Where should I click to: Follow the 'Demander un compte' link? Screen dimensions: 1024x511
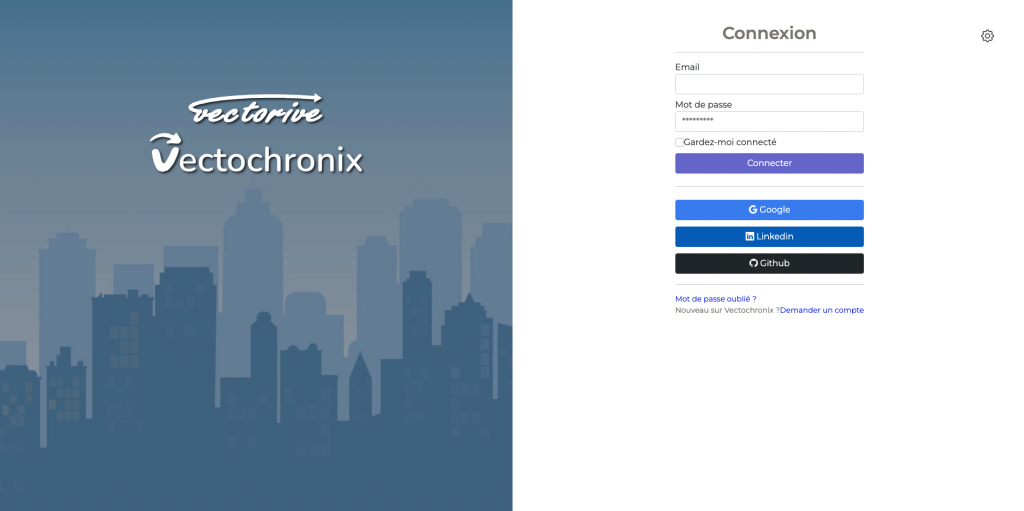(821, 310)
